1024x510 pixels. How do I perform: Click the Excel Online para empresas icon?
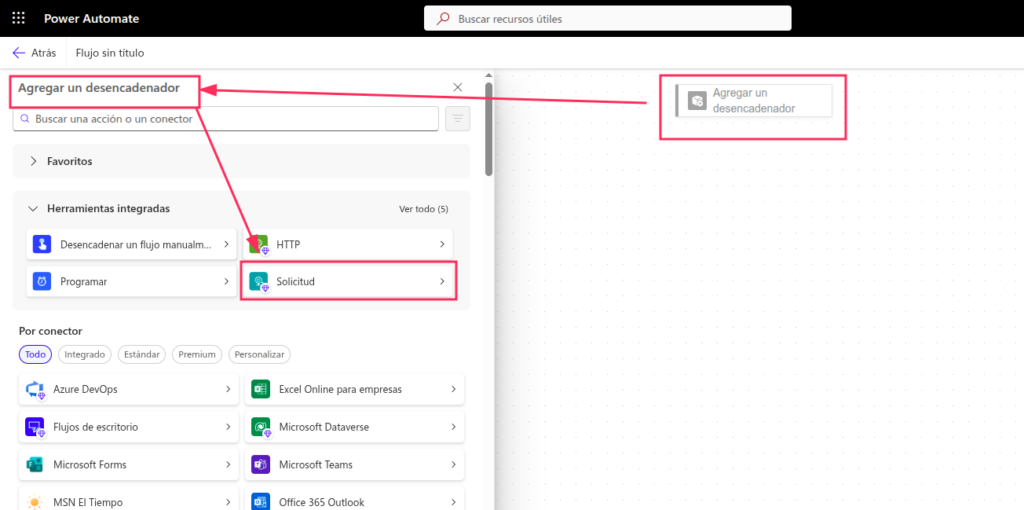click(262, 389)
